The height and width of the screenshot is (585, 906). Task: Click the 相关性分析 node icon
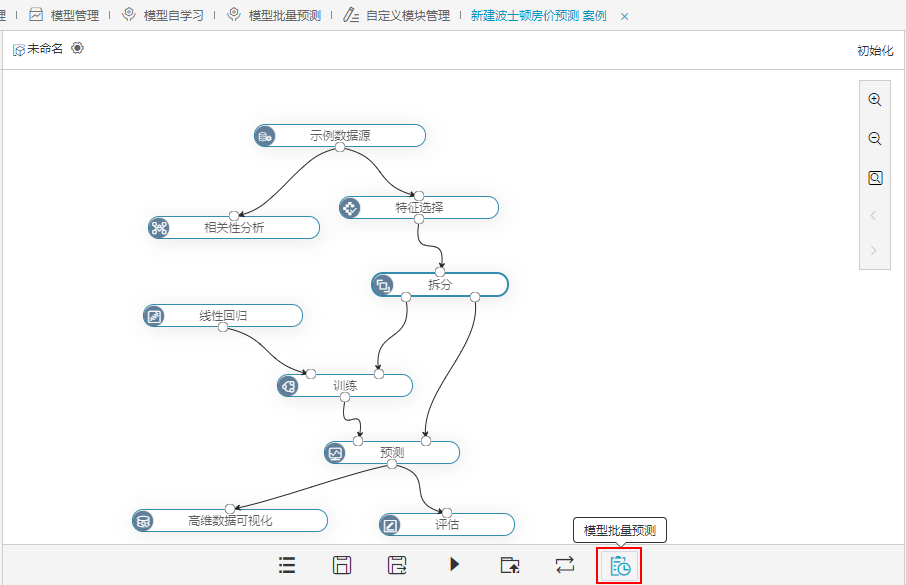159,228
